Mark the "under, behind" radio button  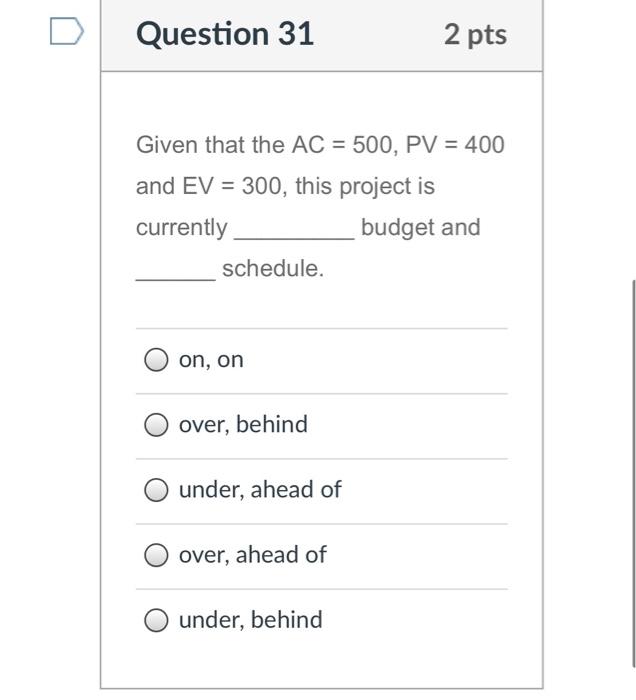[156, 620]
